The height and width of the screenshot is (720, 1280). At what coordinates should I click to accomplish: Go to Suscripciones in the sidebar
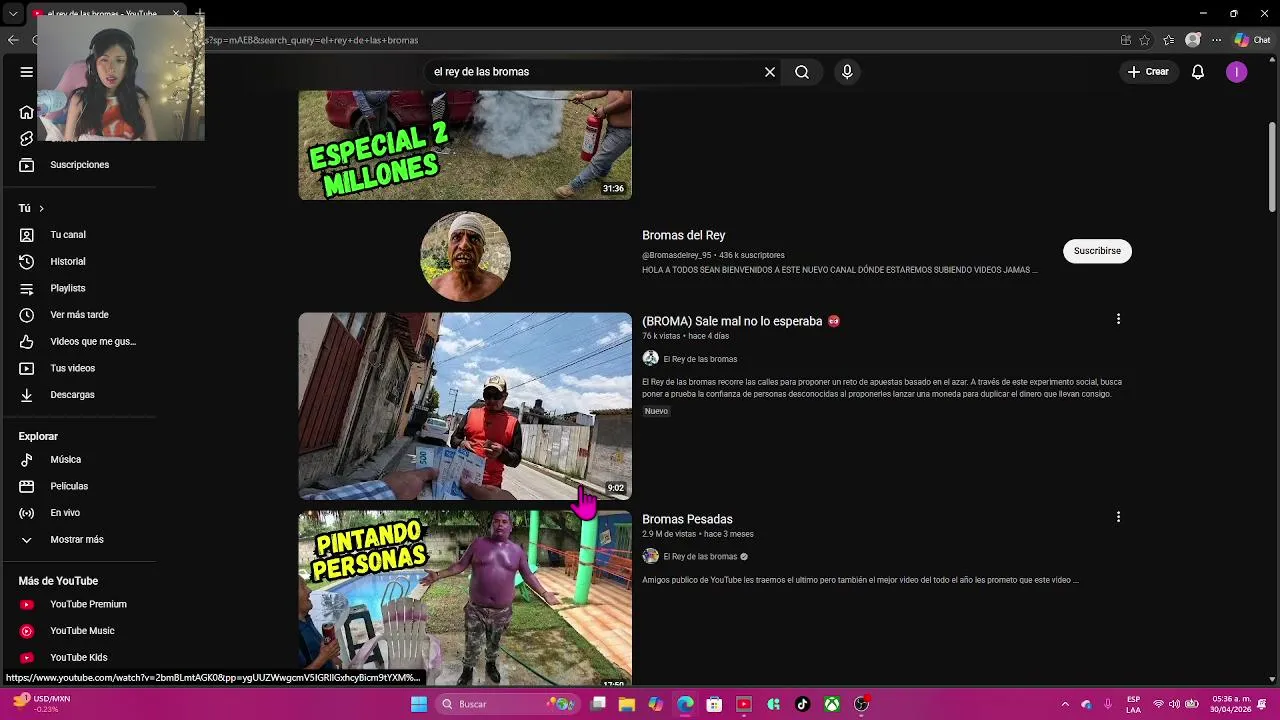point(80,165)
